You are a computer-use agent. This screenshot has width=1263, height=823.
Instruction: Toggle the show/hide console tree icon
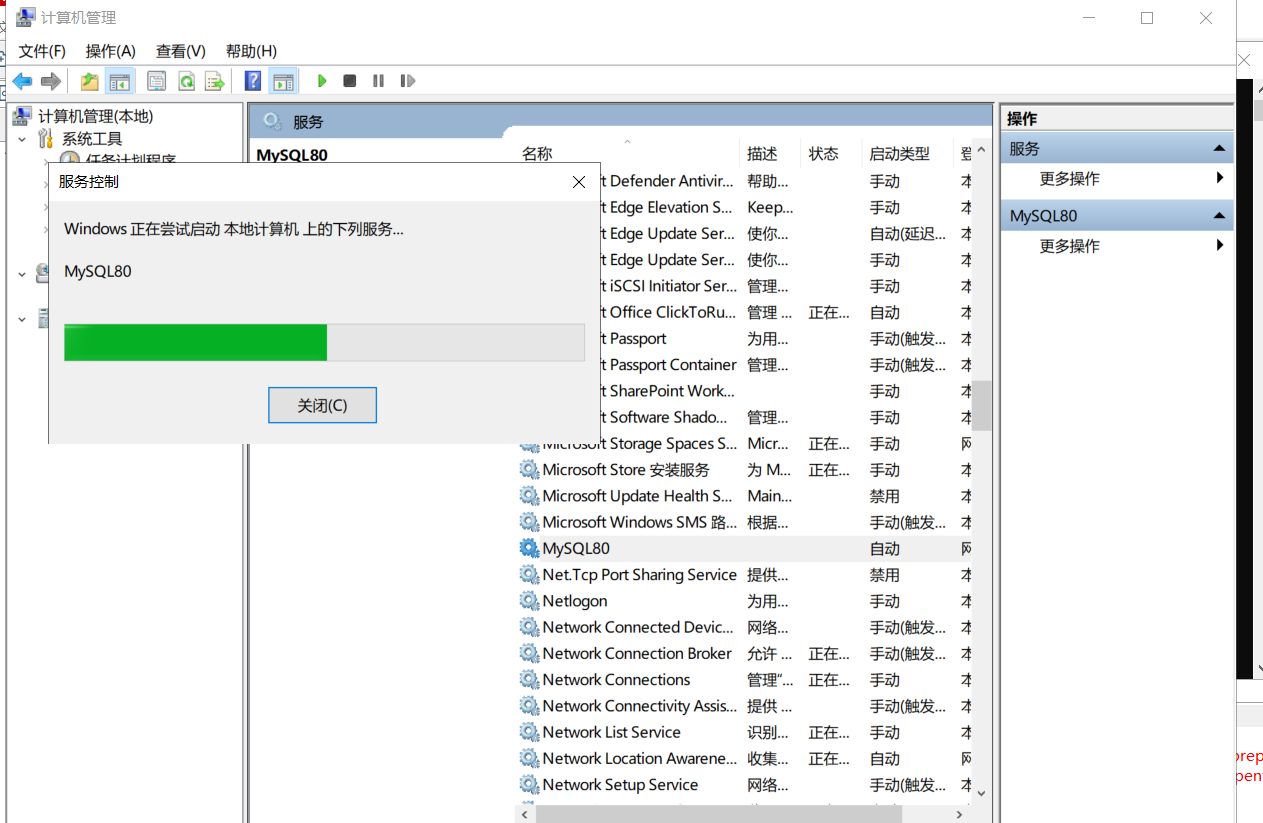(x=120, y=81)
